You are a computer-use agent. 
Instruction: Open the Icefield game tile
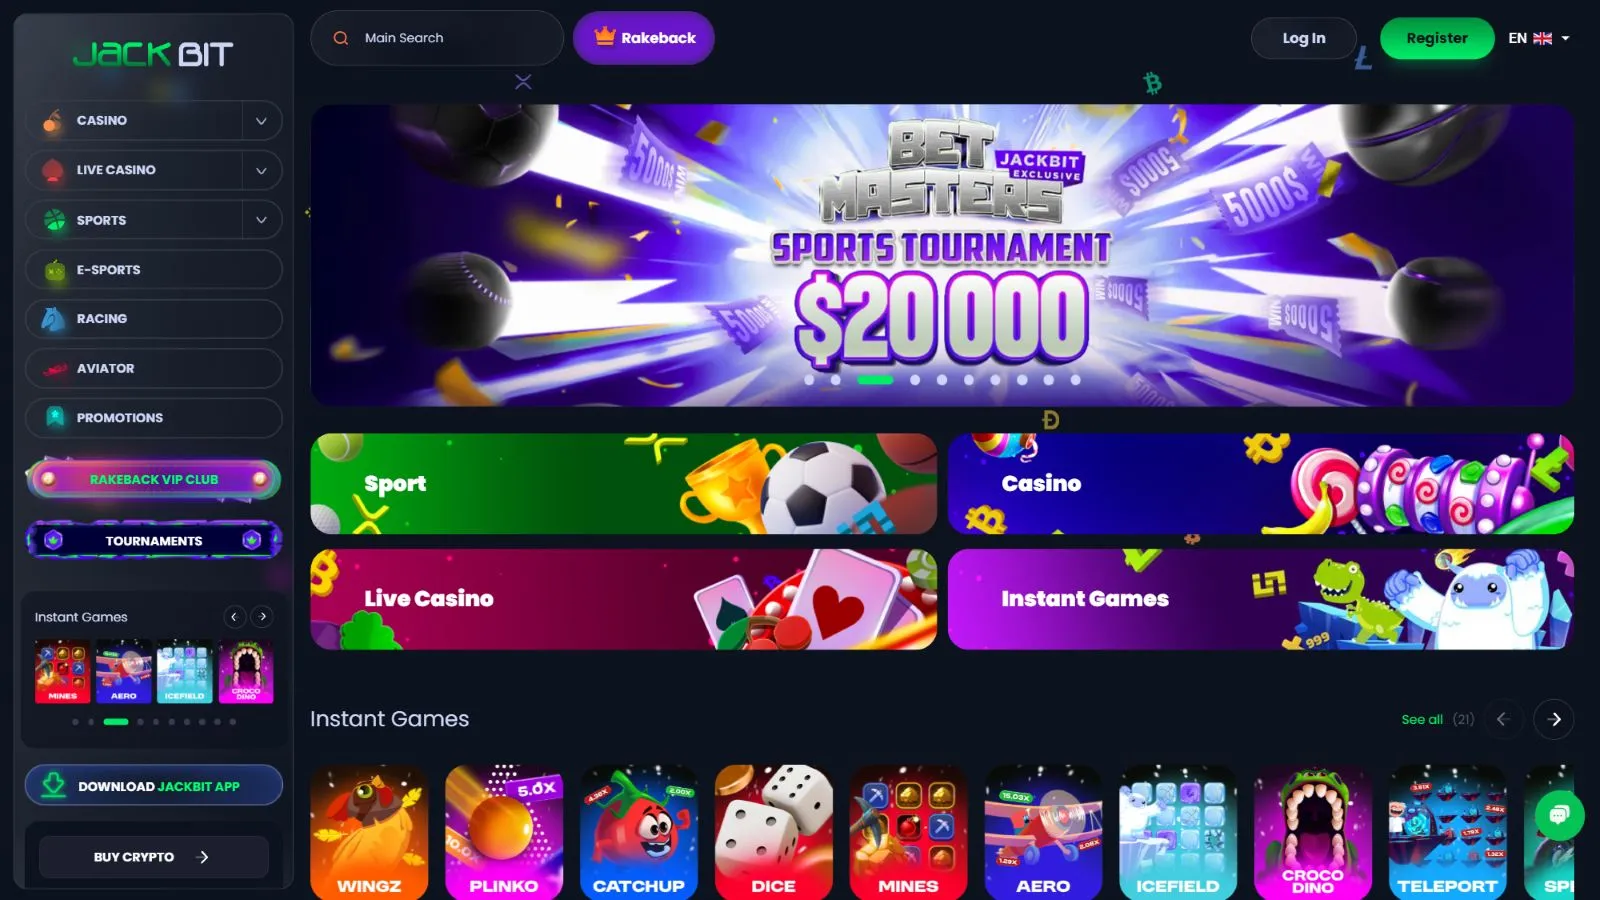[1178, 832]
